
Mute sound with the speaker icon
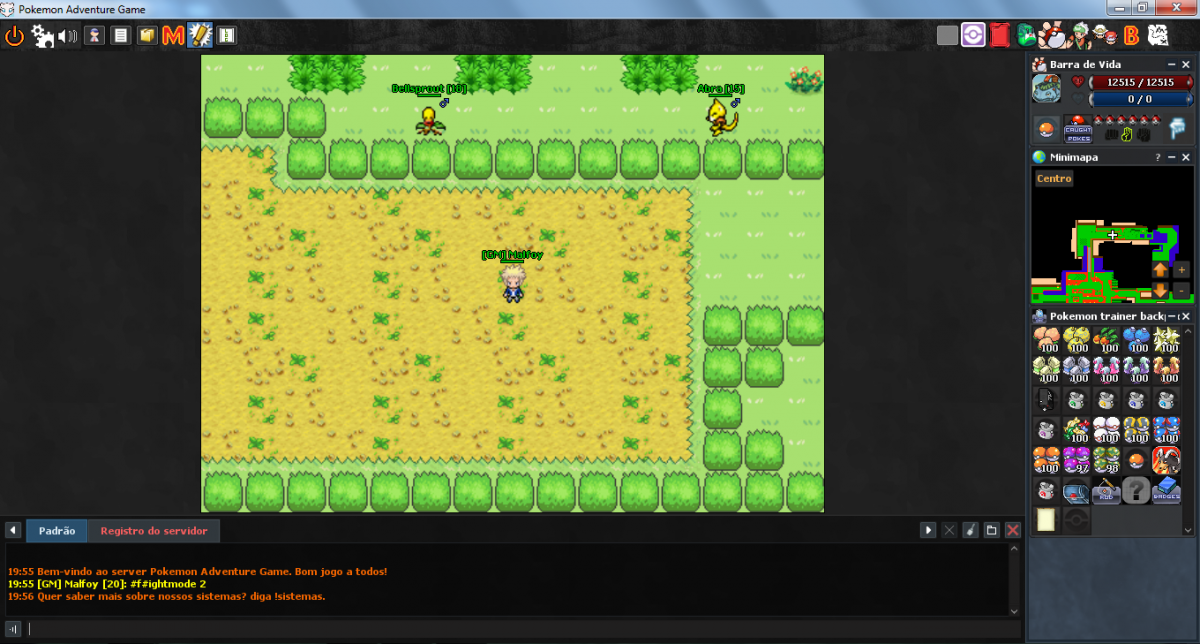[x=68, y=37]
